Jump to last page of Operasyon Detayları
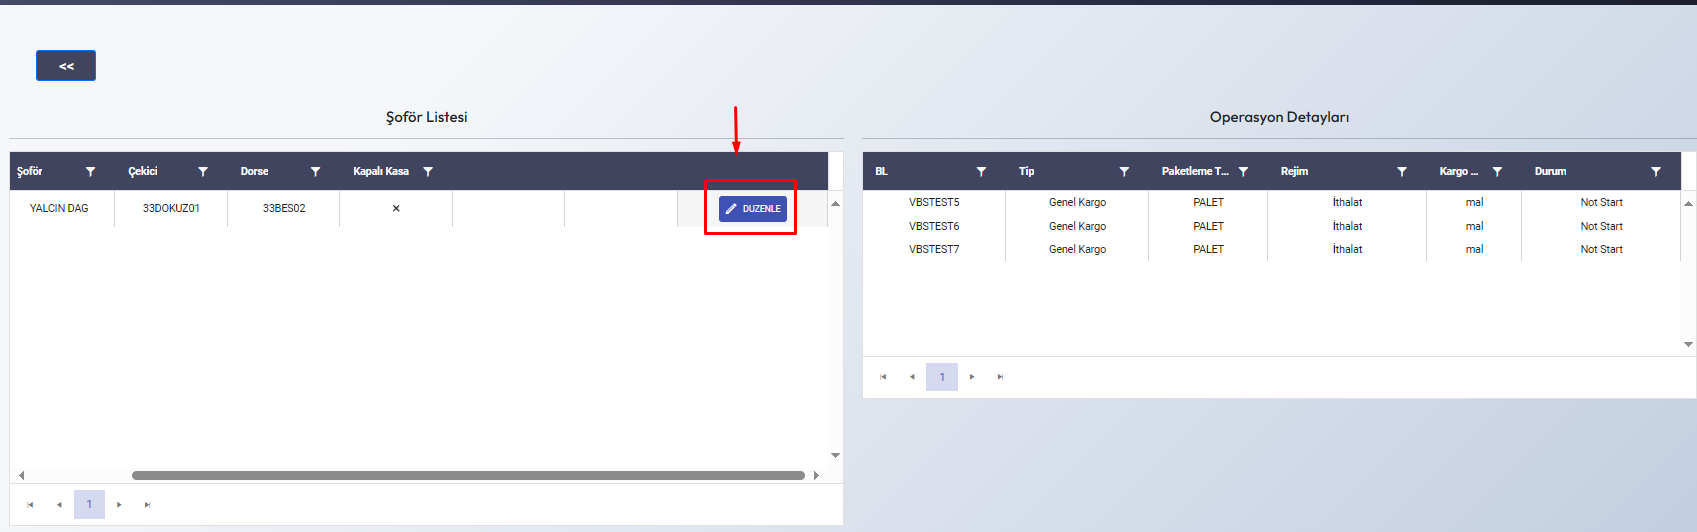The height and width of the screenshot is (532, 1697). click(1000, 377)
